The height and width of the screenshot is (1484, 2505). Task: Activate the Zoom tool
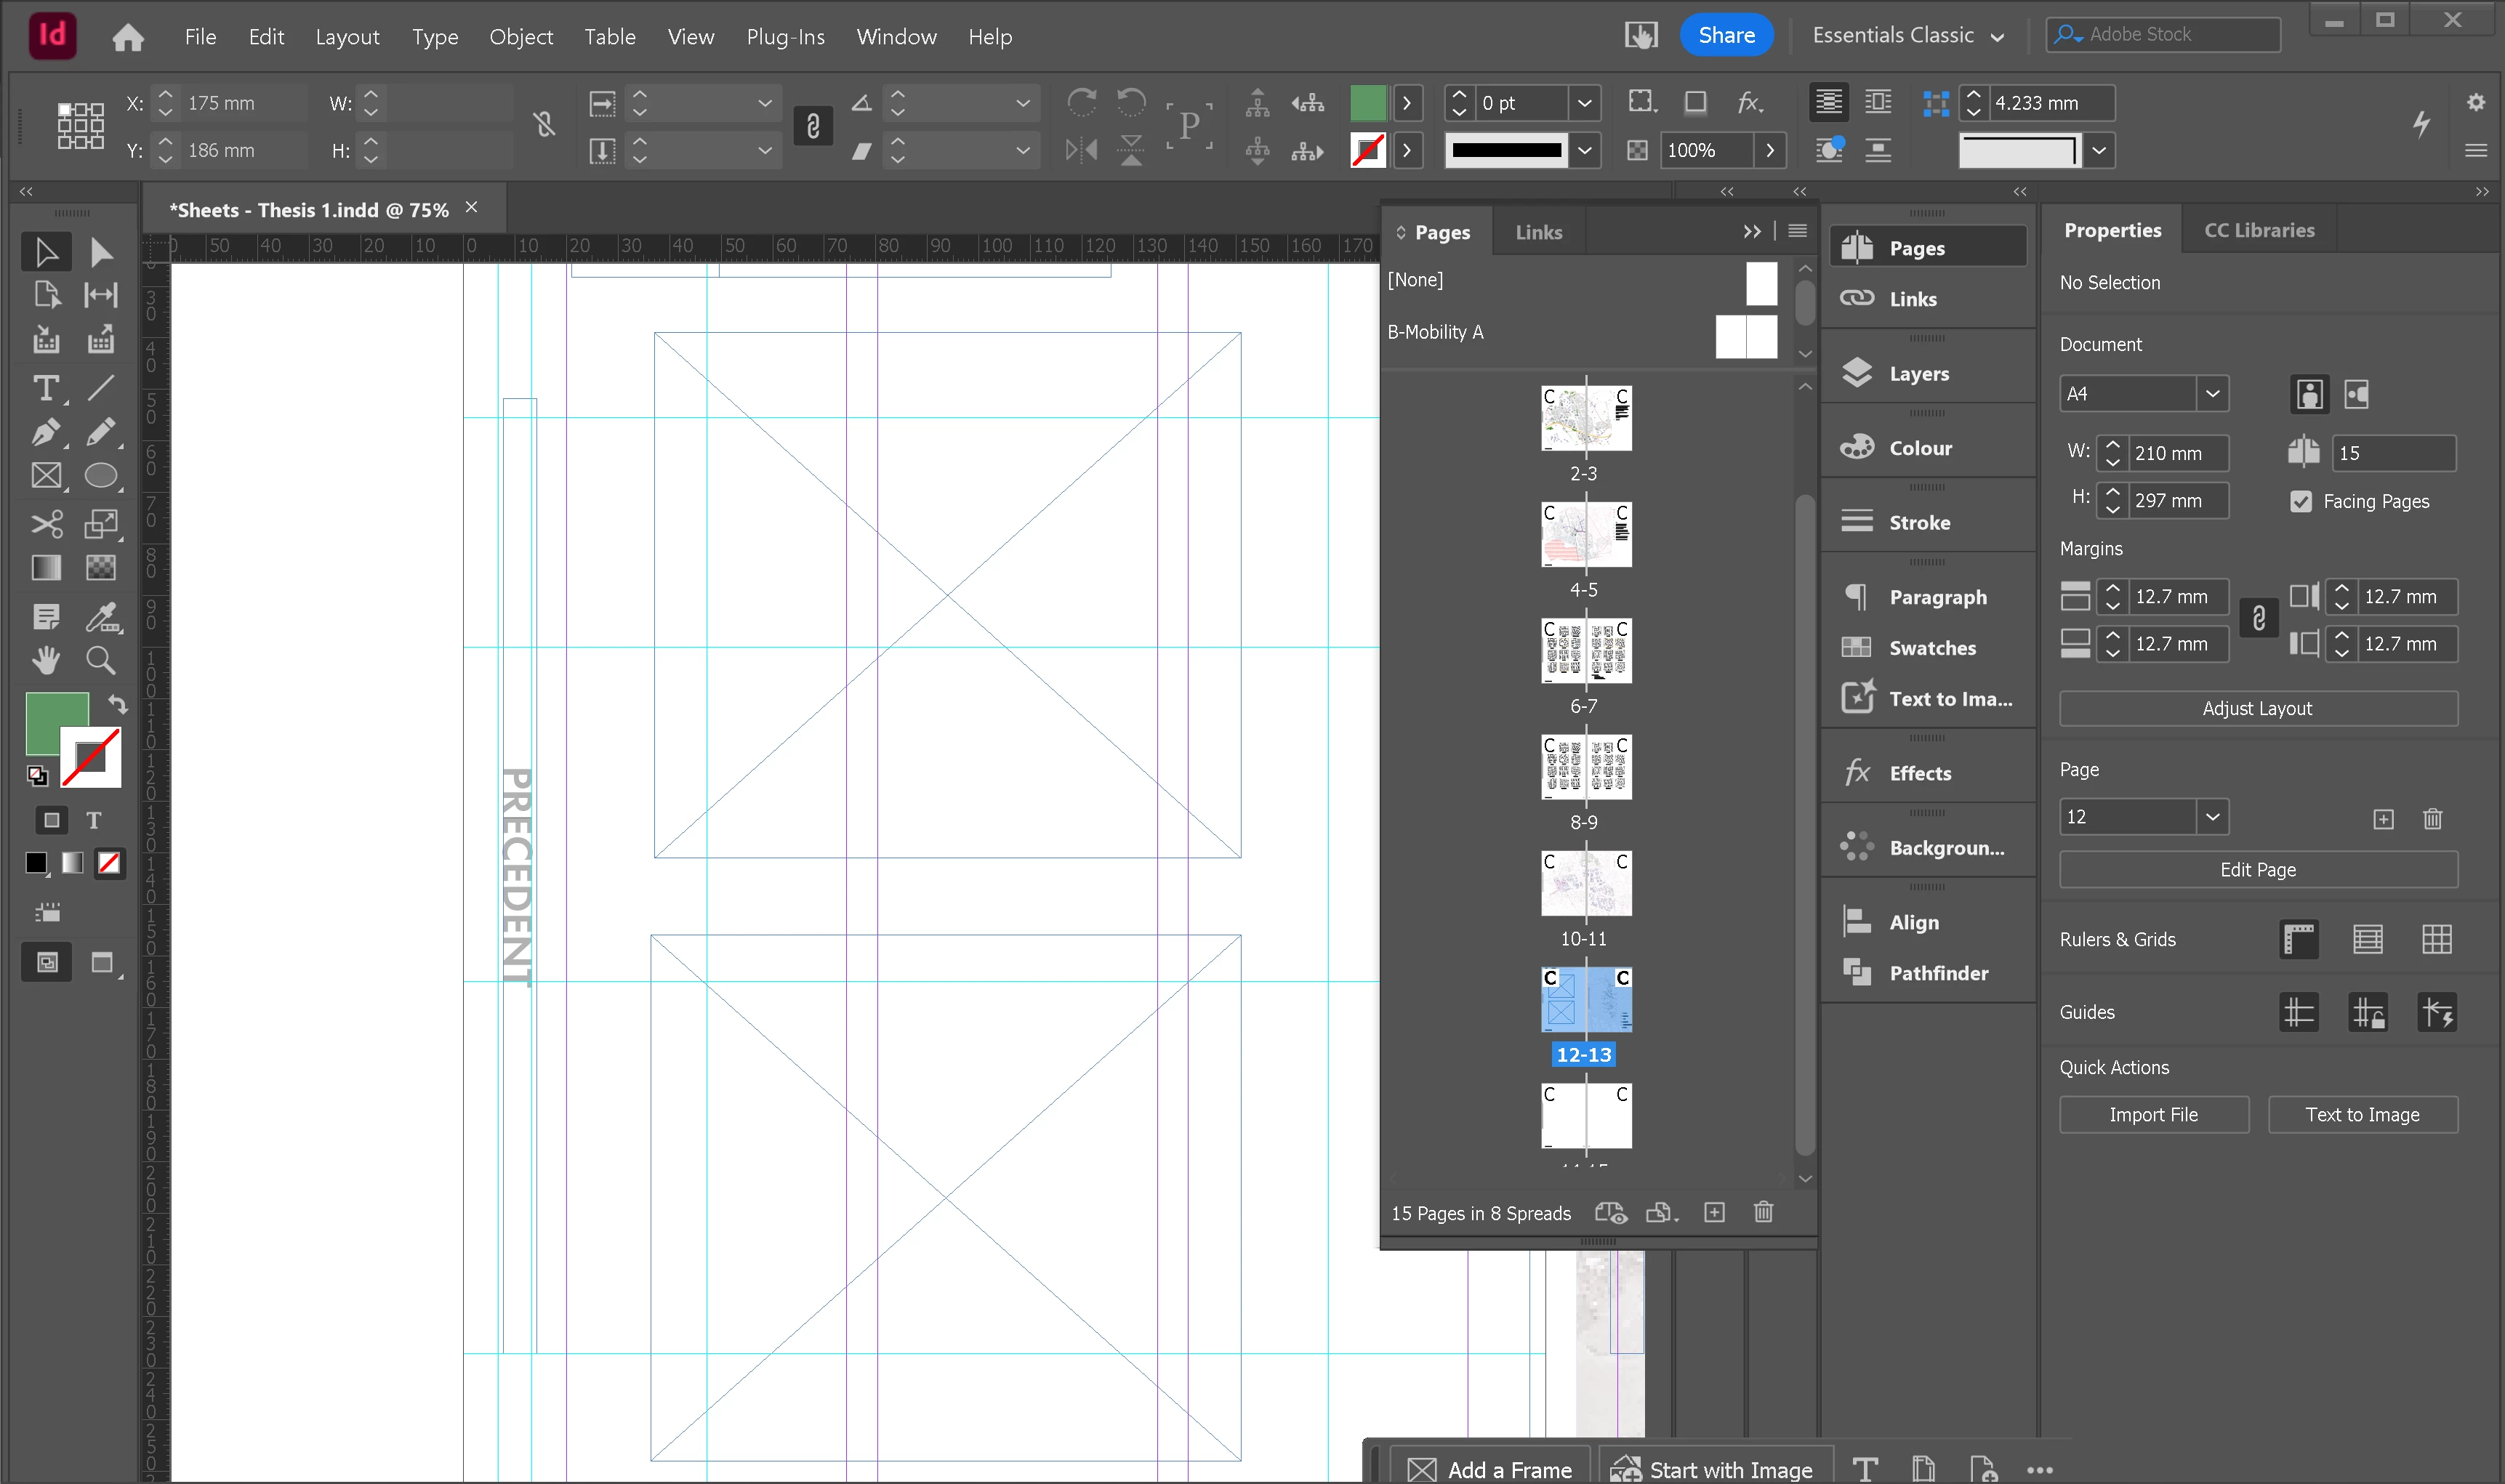coord(100,660)
